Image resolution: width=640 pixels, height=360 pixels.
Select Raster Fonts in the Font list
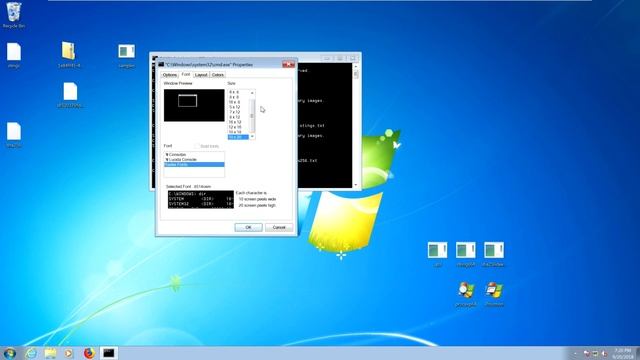click(x=194, y=164)
